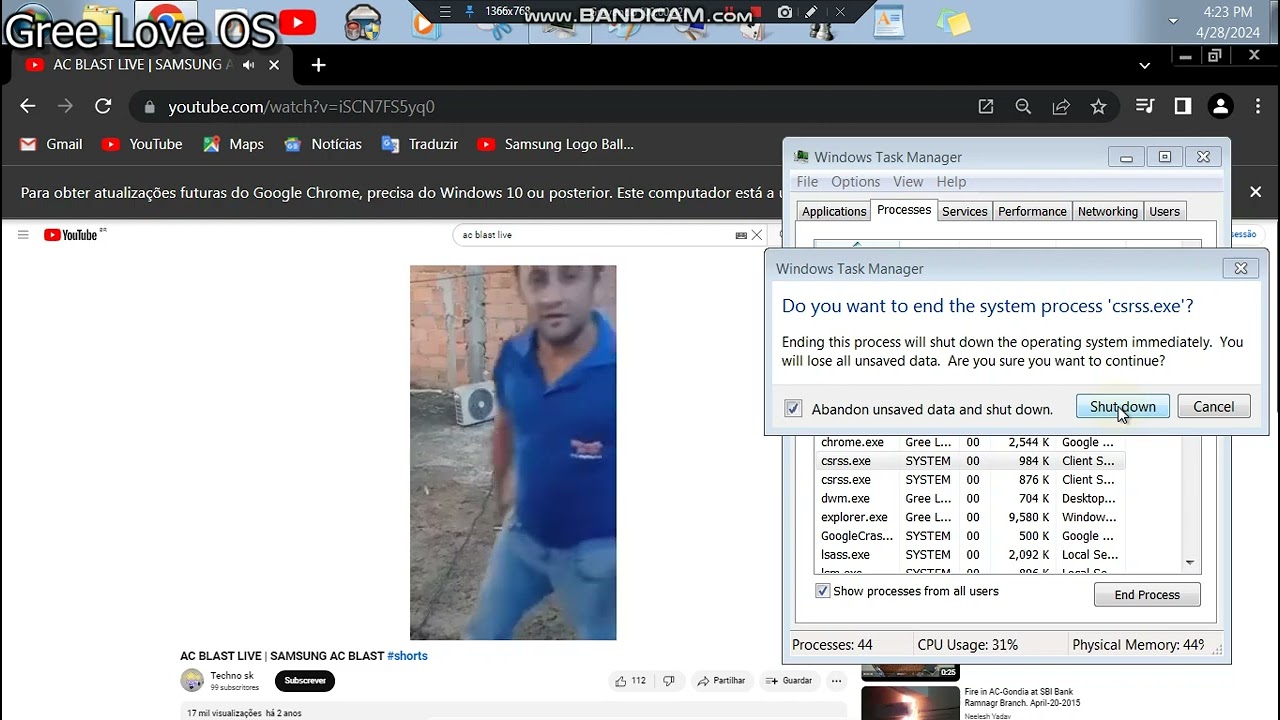Open Chrome media controls icon

coord(1145,106)
